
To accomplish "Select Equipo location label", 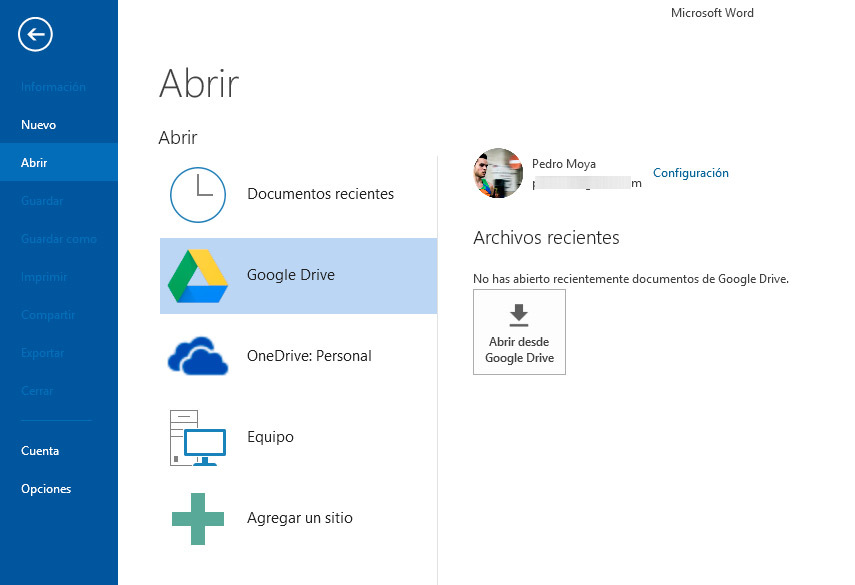I will 270,437.
